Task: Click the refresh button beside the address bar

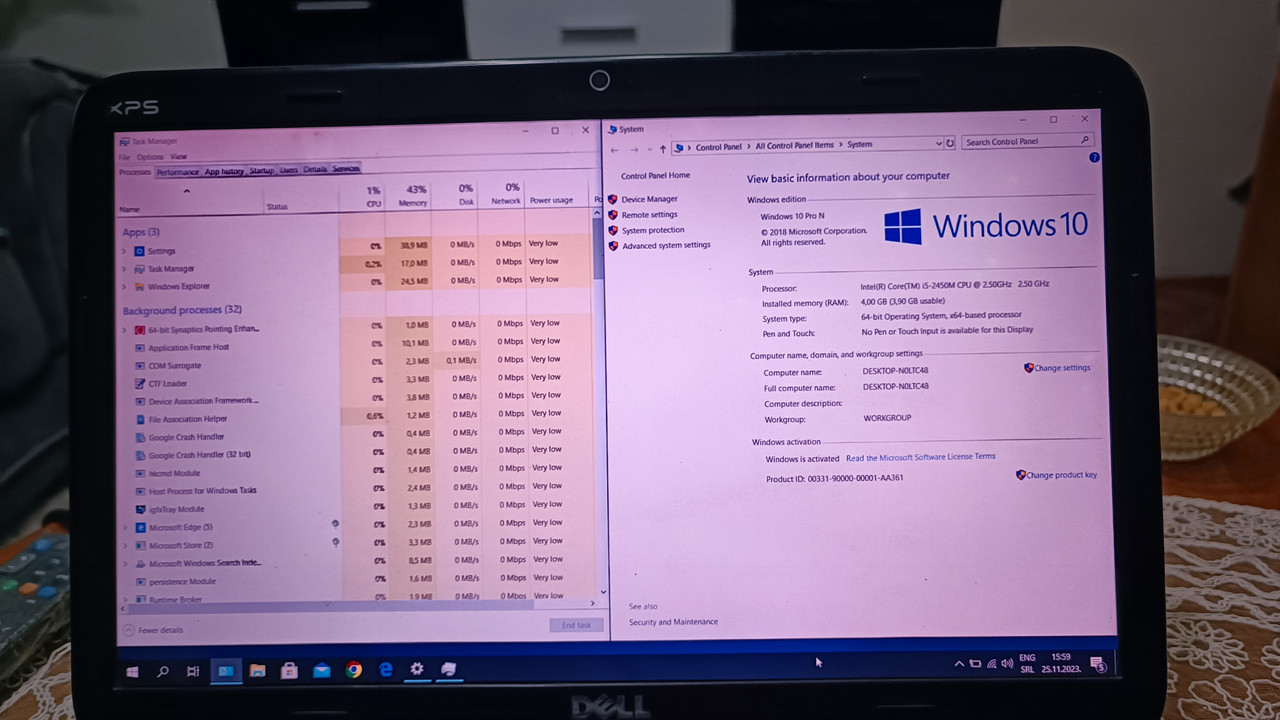Action: (950, 143)
